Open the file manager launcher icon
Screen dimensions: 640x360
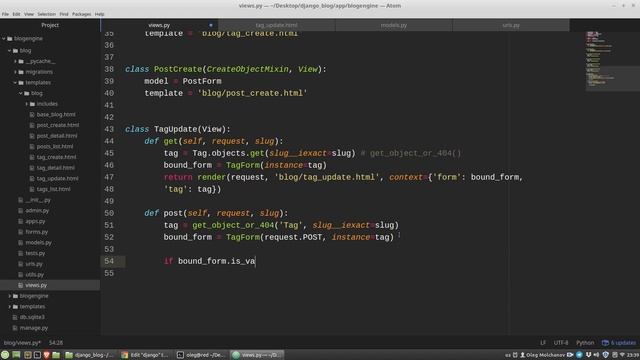click(x=56, y=355)
